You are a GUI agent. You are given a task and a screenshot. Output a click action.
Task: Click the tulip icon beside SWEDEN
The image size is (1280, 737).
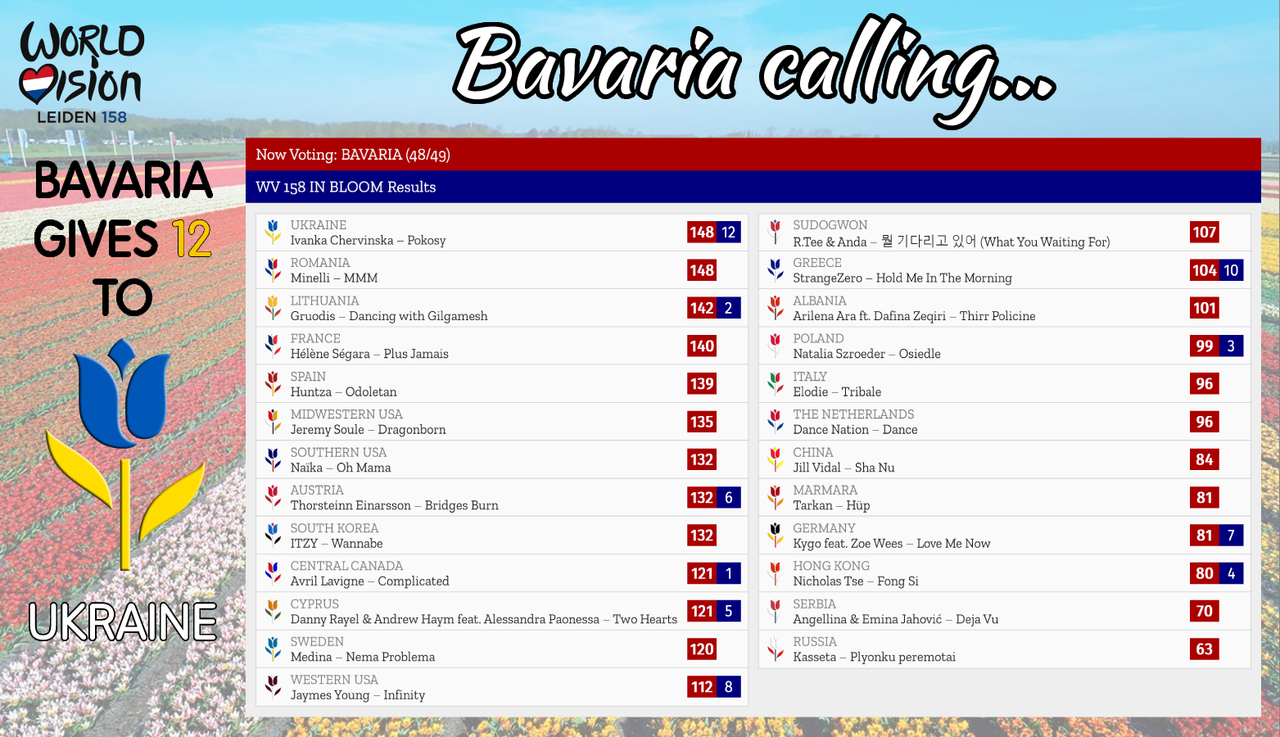(x=272, y=649)
